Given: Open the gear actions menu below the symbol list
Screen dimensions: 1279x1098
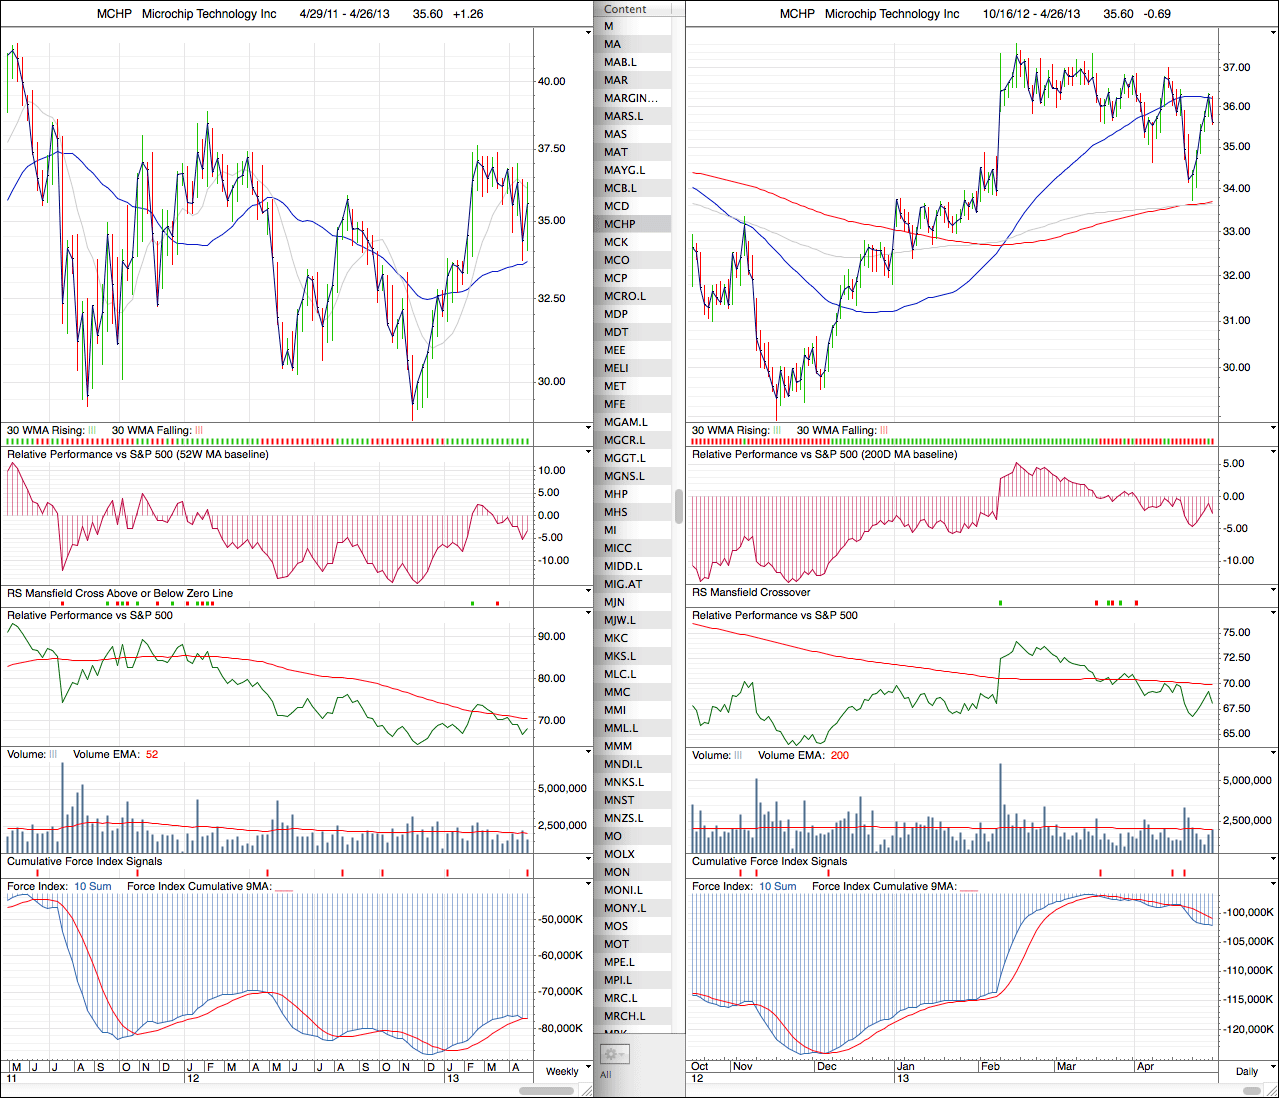Looking at the screenshot, I should click(613, 1055).
